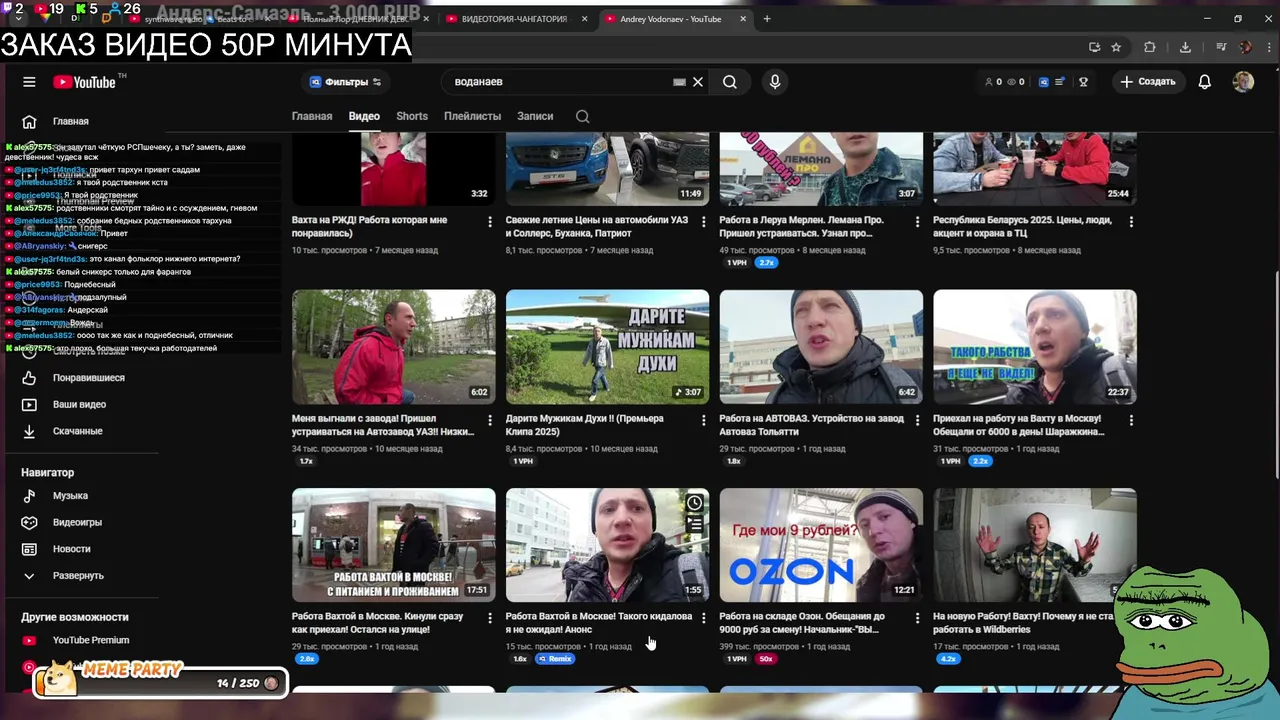The image size is (1280, 720).
Task: Select the Видео channel tab
Action: (364, 116)
